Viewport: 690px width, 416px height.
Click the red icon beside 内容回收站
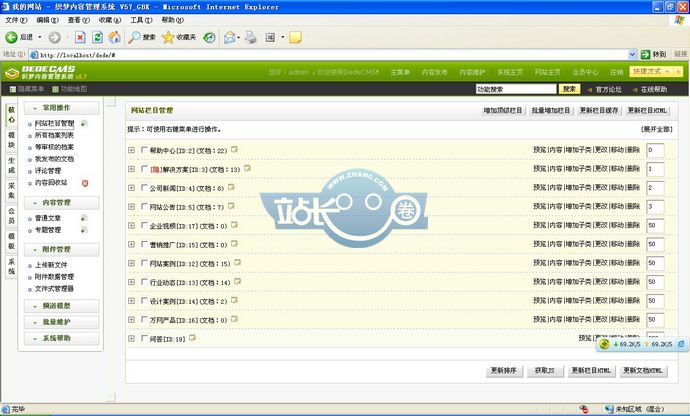(x=85, y=183)
